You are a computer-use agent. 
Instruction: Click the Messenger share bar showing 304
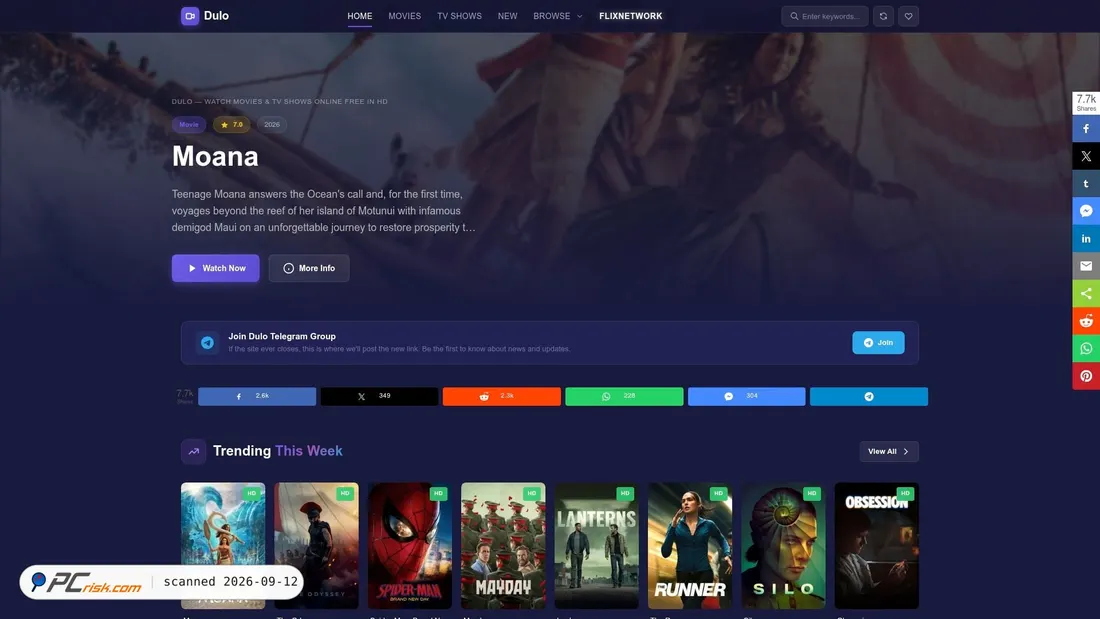click(x=746, y=397)
